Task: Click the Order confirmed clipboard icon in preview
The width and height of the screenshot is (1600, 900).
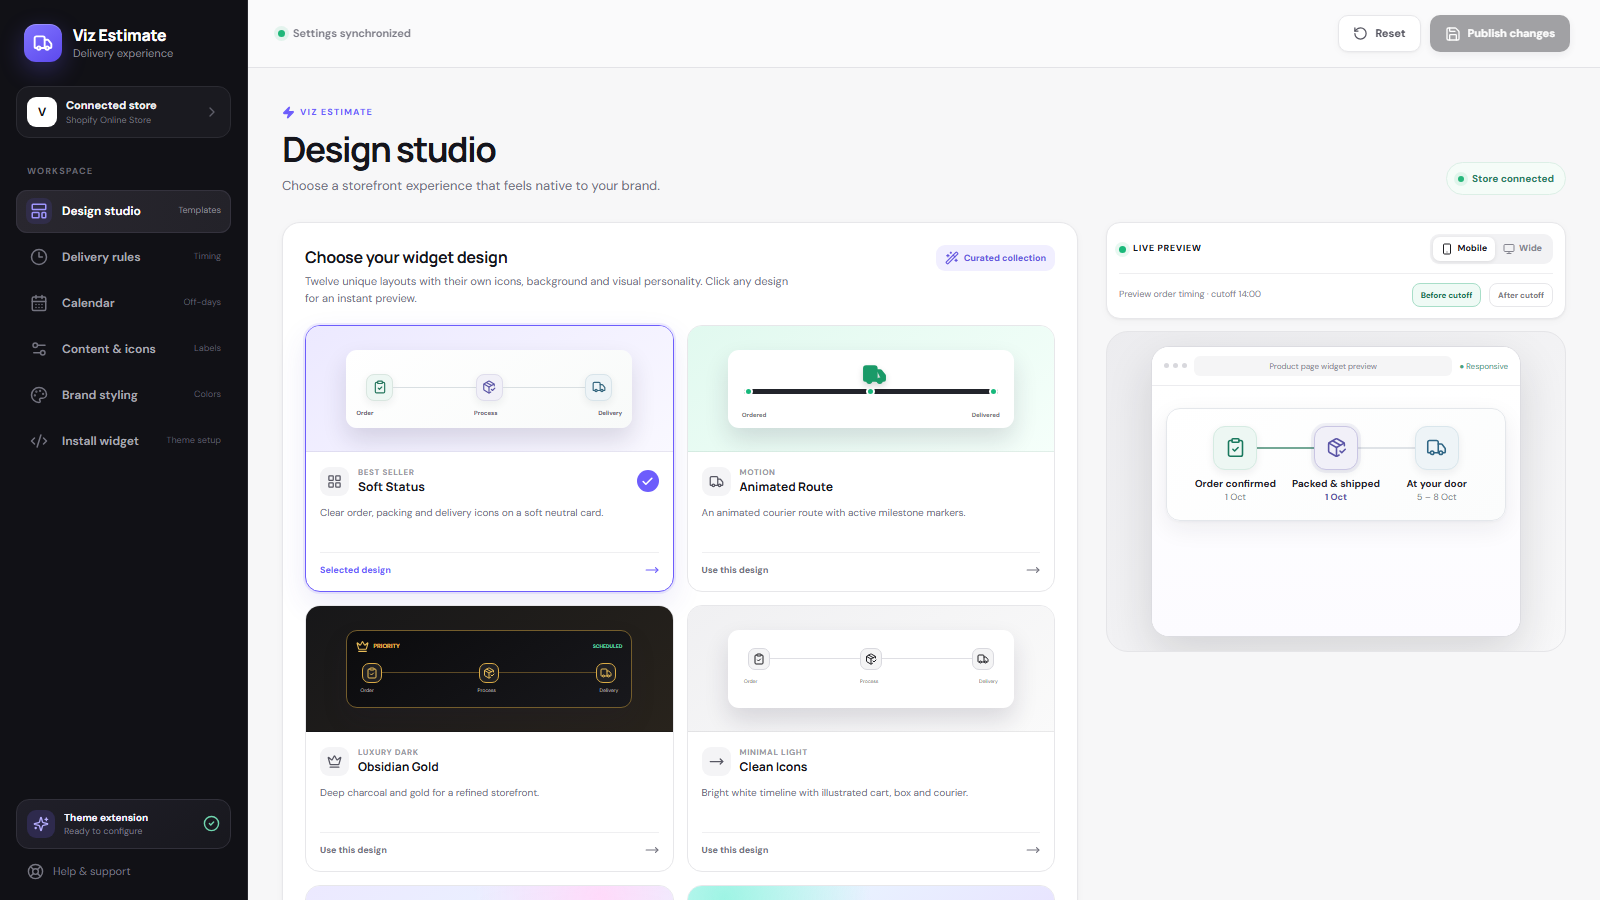Action: tap(1235, 448)
